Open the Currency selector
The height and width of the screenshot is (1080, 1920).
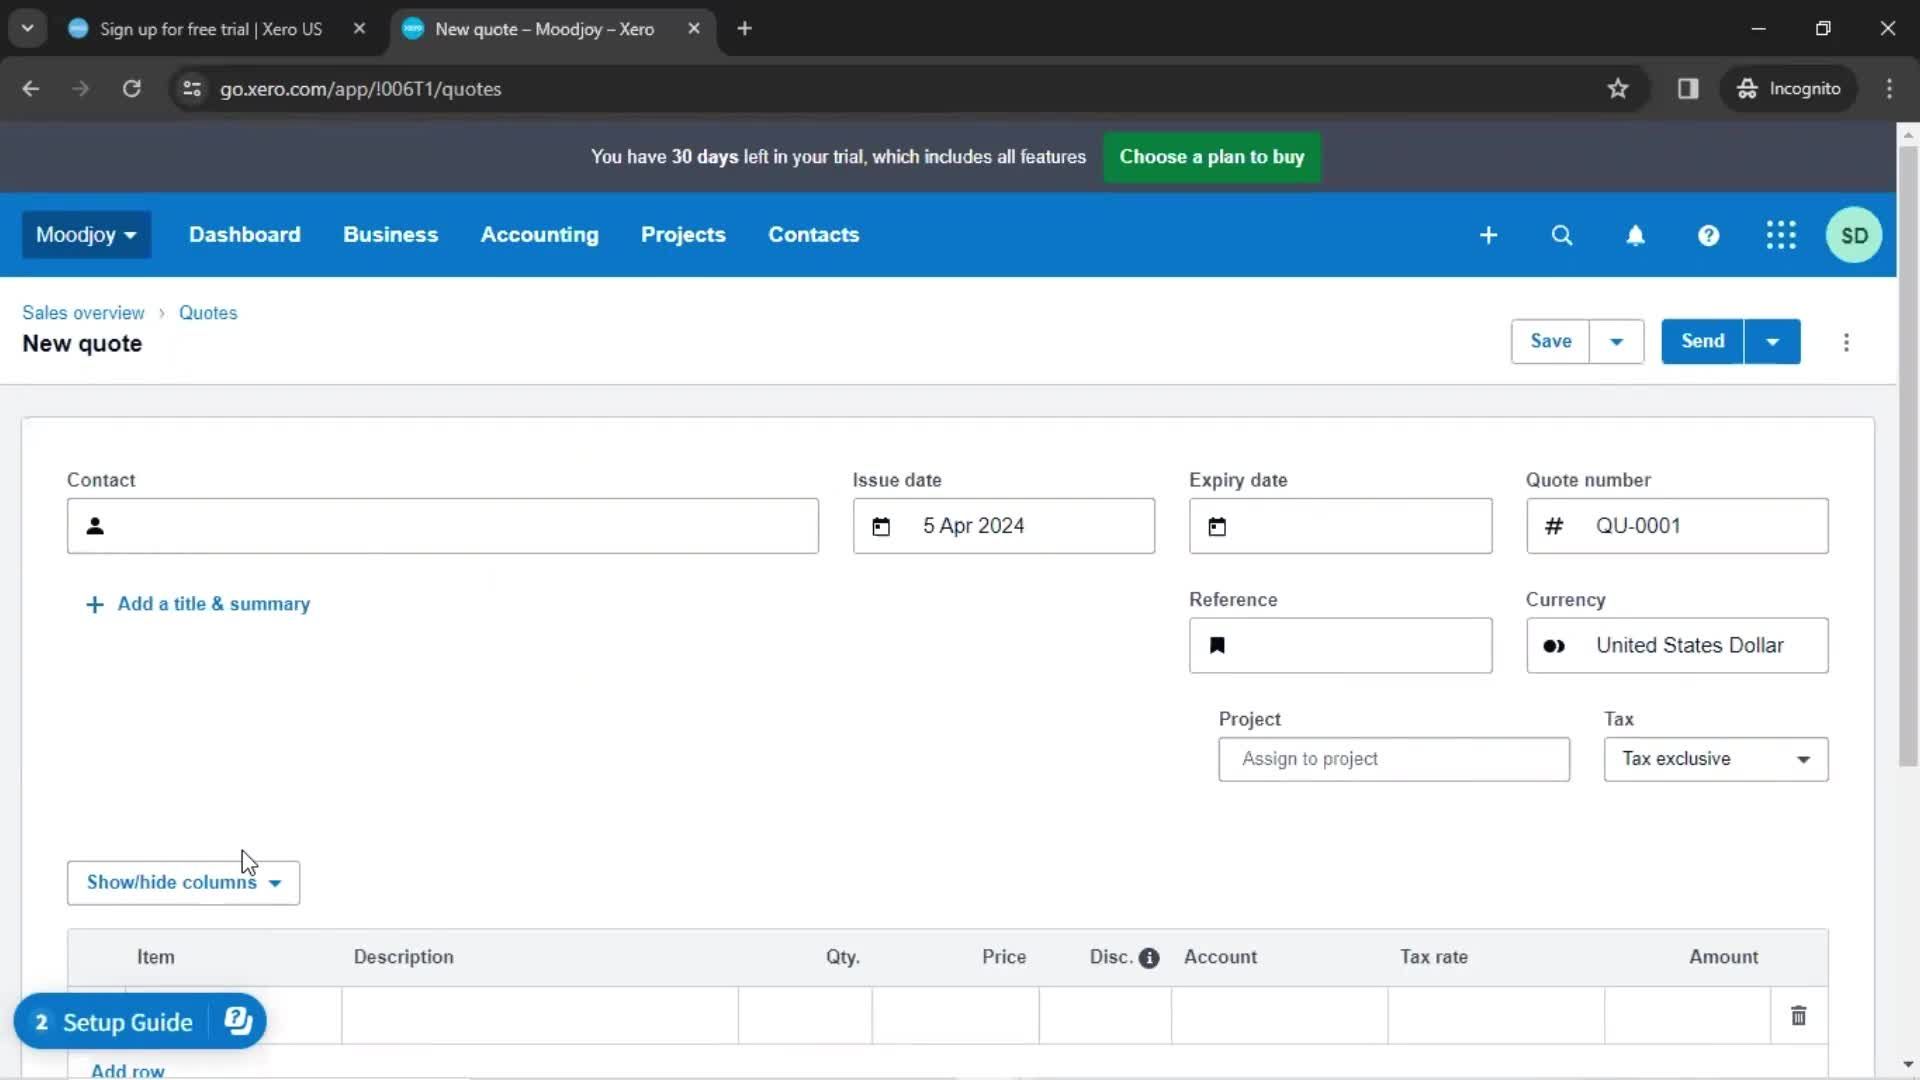tap(1677, 646)
